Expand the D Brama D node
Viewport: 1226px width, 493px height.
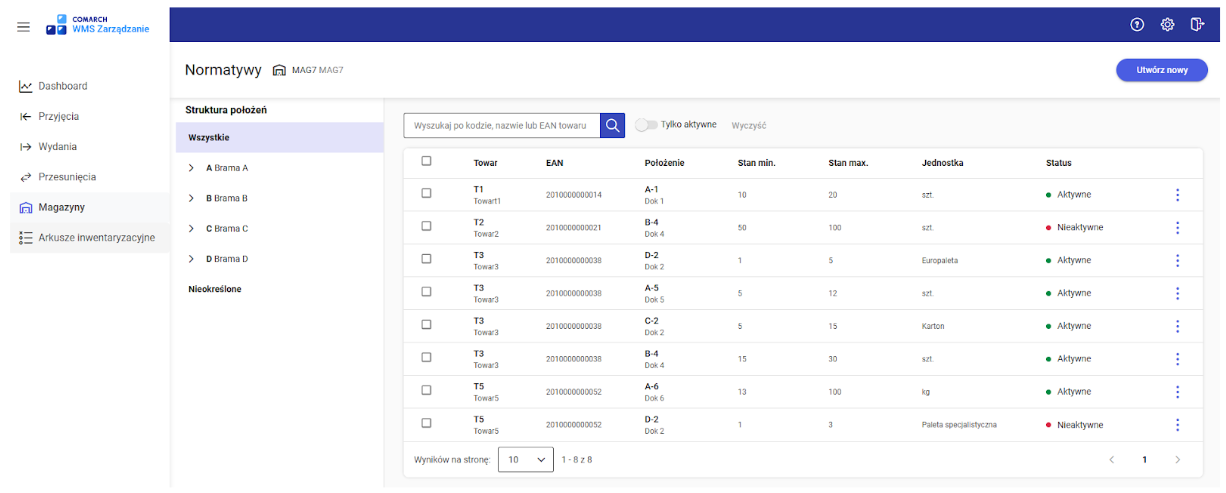[x=191, y=259]
